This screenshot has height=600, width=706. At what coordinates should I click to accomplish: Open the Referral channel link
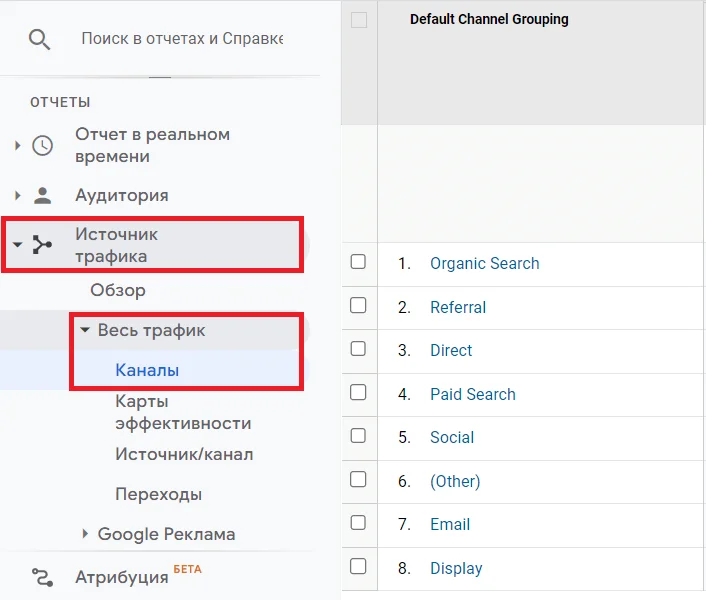coord(458,307)
